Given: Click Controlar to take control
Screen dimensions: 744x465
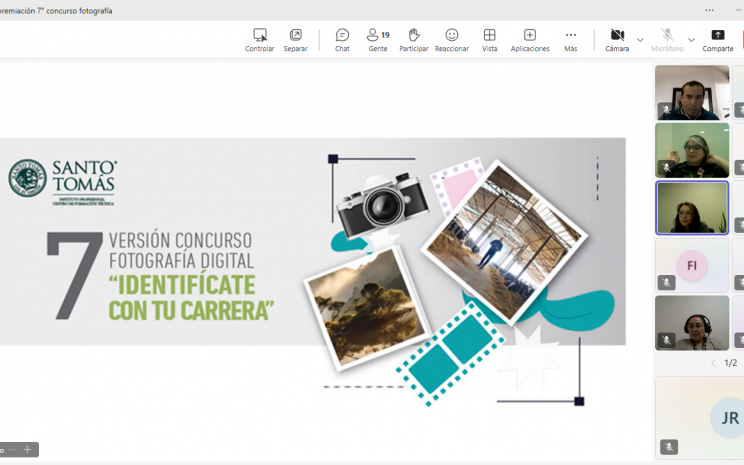Looking at the screenshot, I should (x=260, y=40).
